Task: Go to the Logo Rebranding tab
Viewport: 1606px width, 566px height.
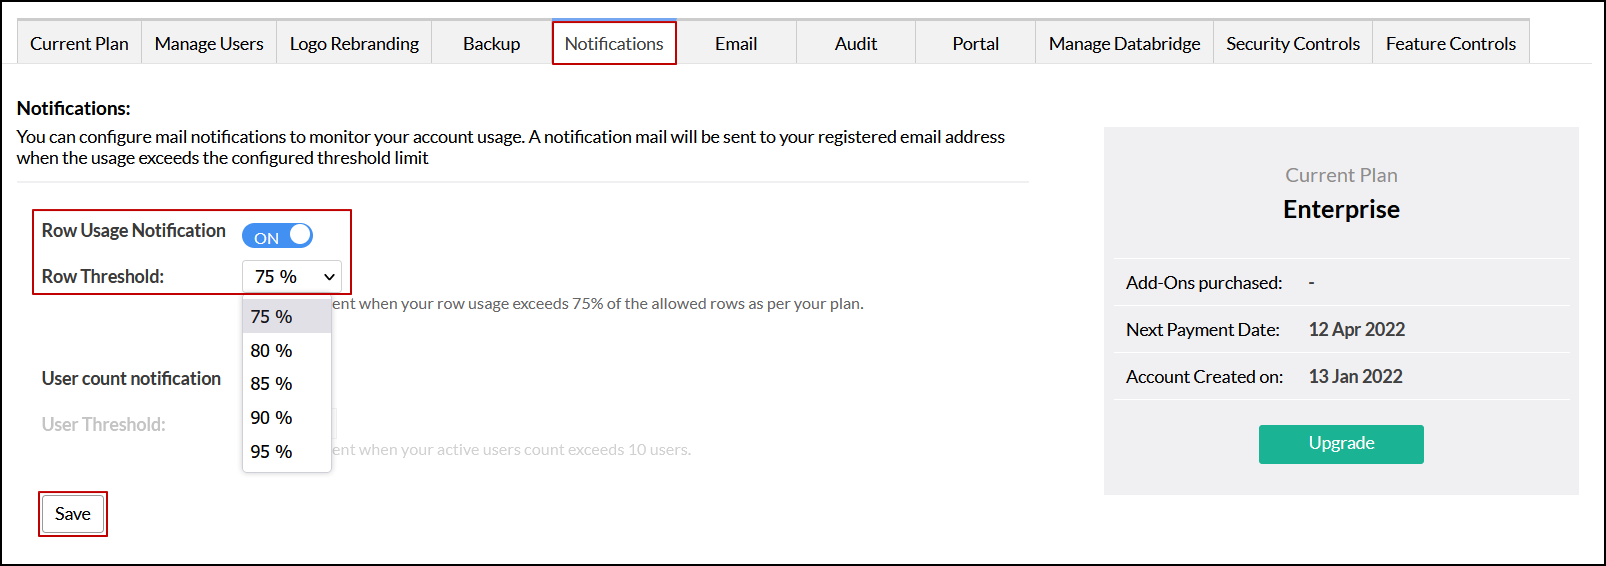Action: pyautogui.click(x=354, y=44)
